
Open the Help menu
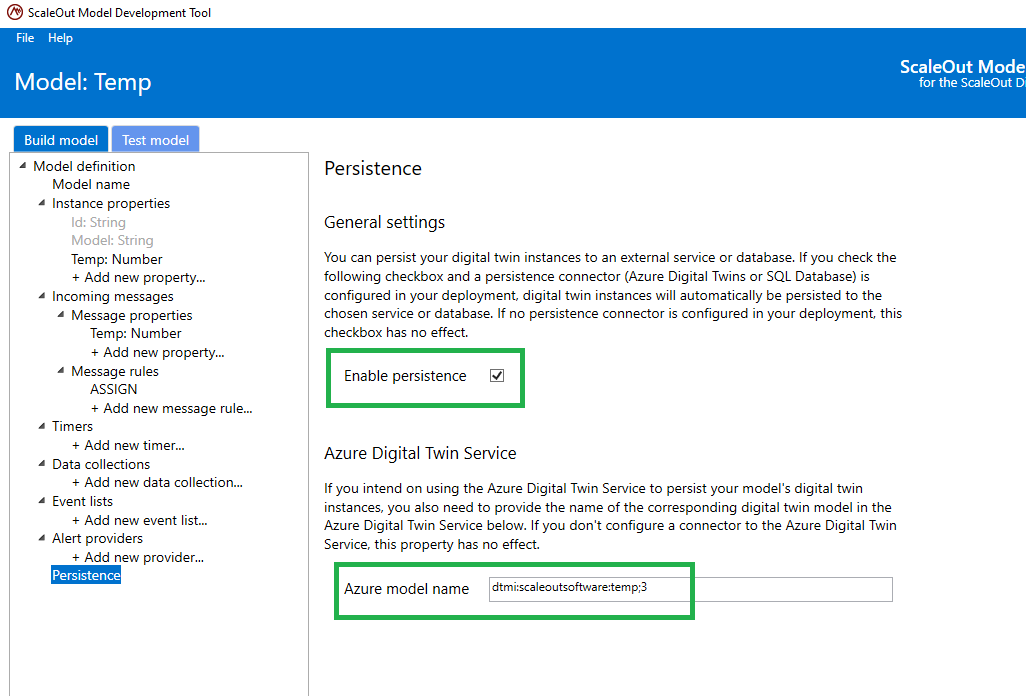coord(60,38)
